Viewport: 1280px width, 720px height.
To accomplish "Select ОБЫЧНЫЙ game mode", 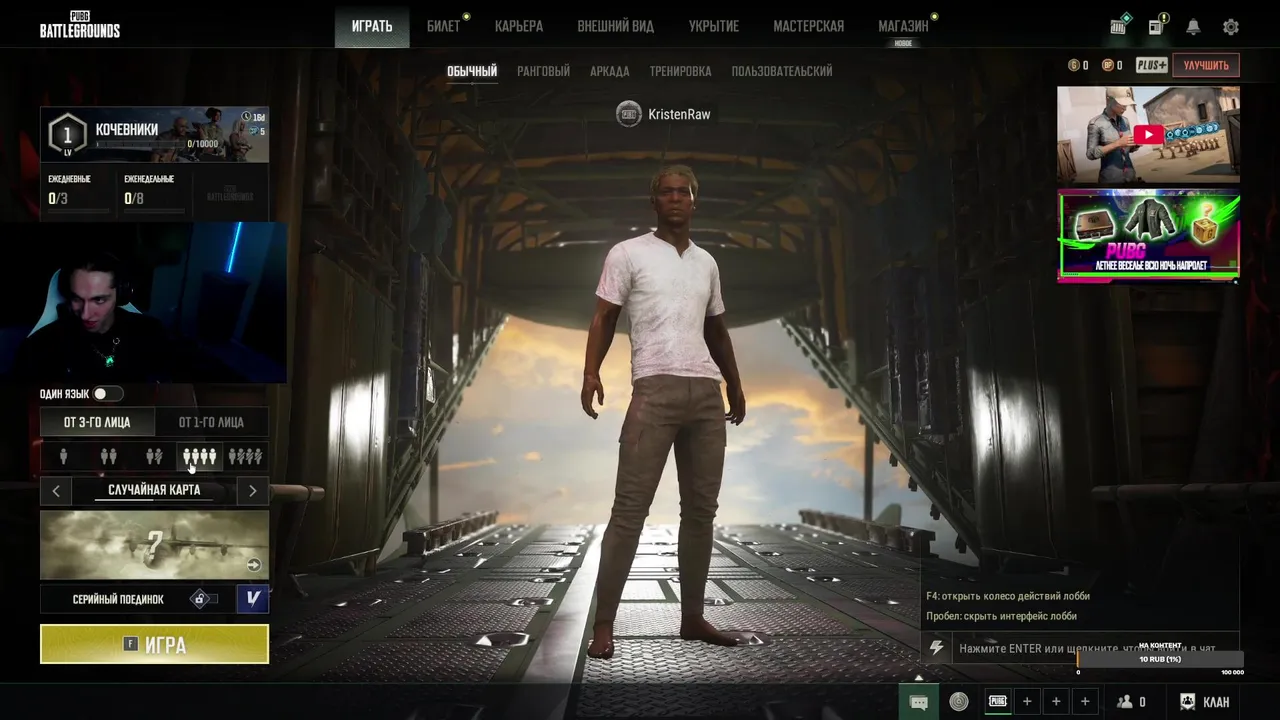I will [472, 71].
